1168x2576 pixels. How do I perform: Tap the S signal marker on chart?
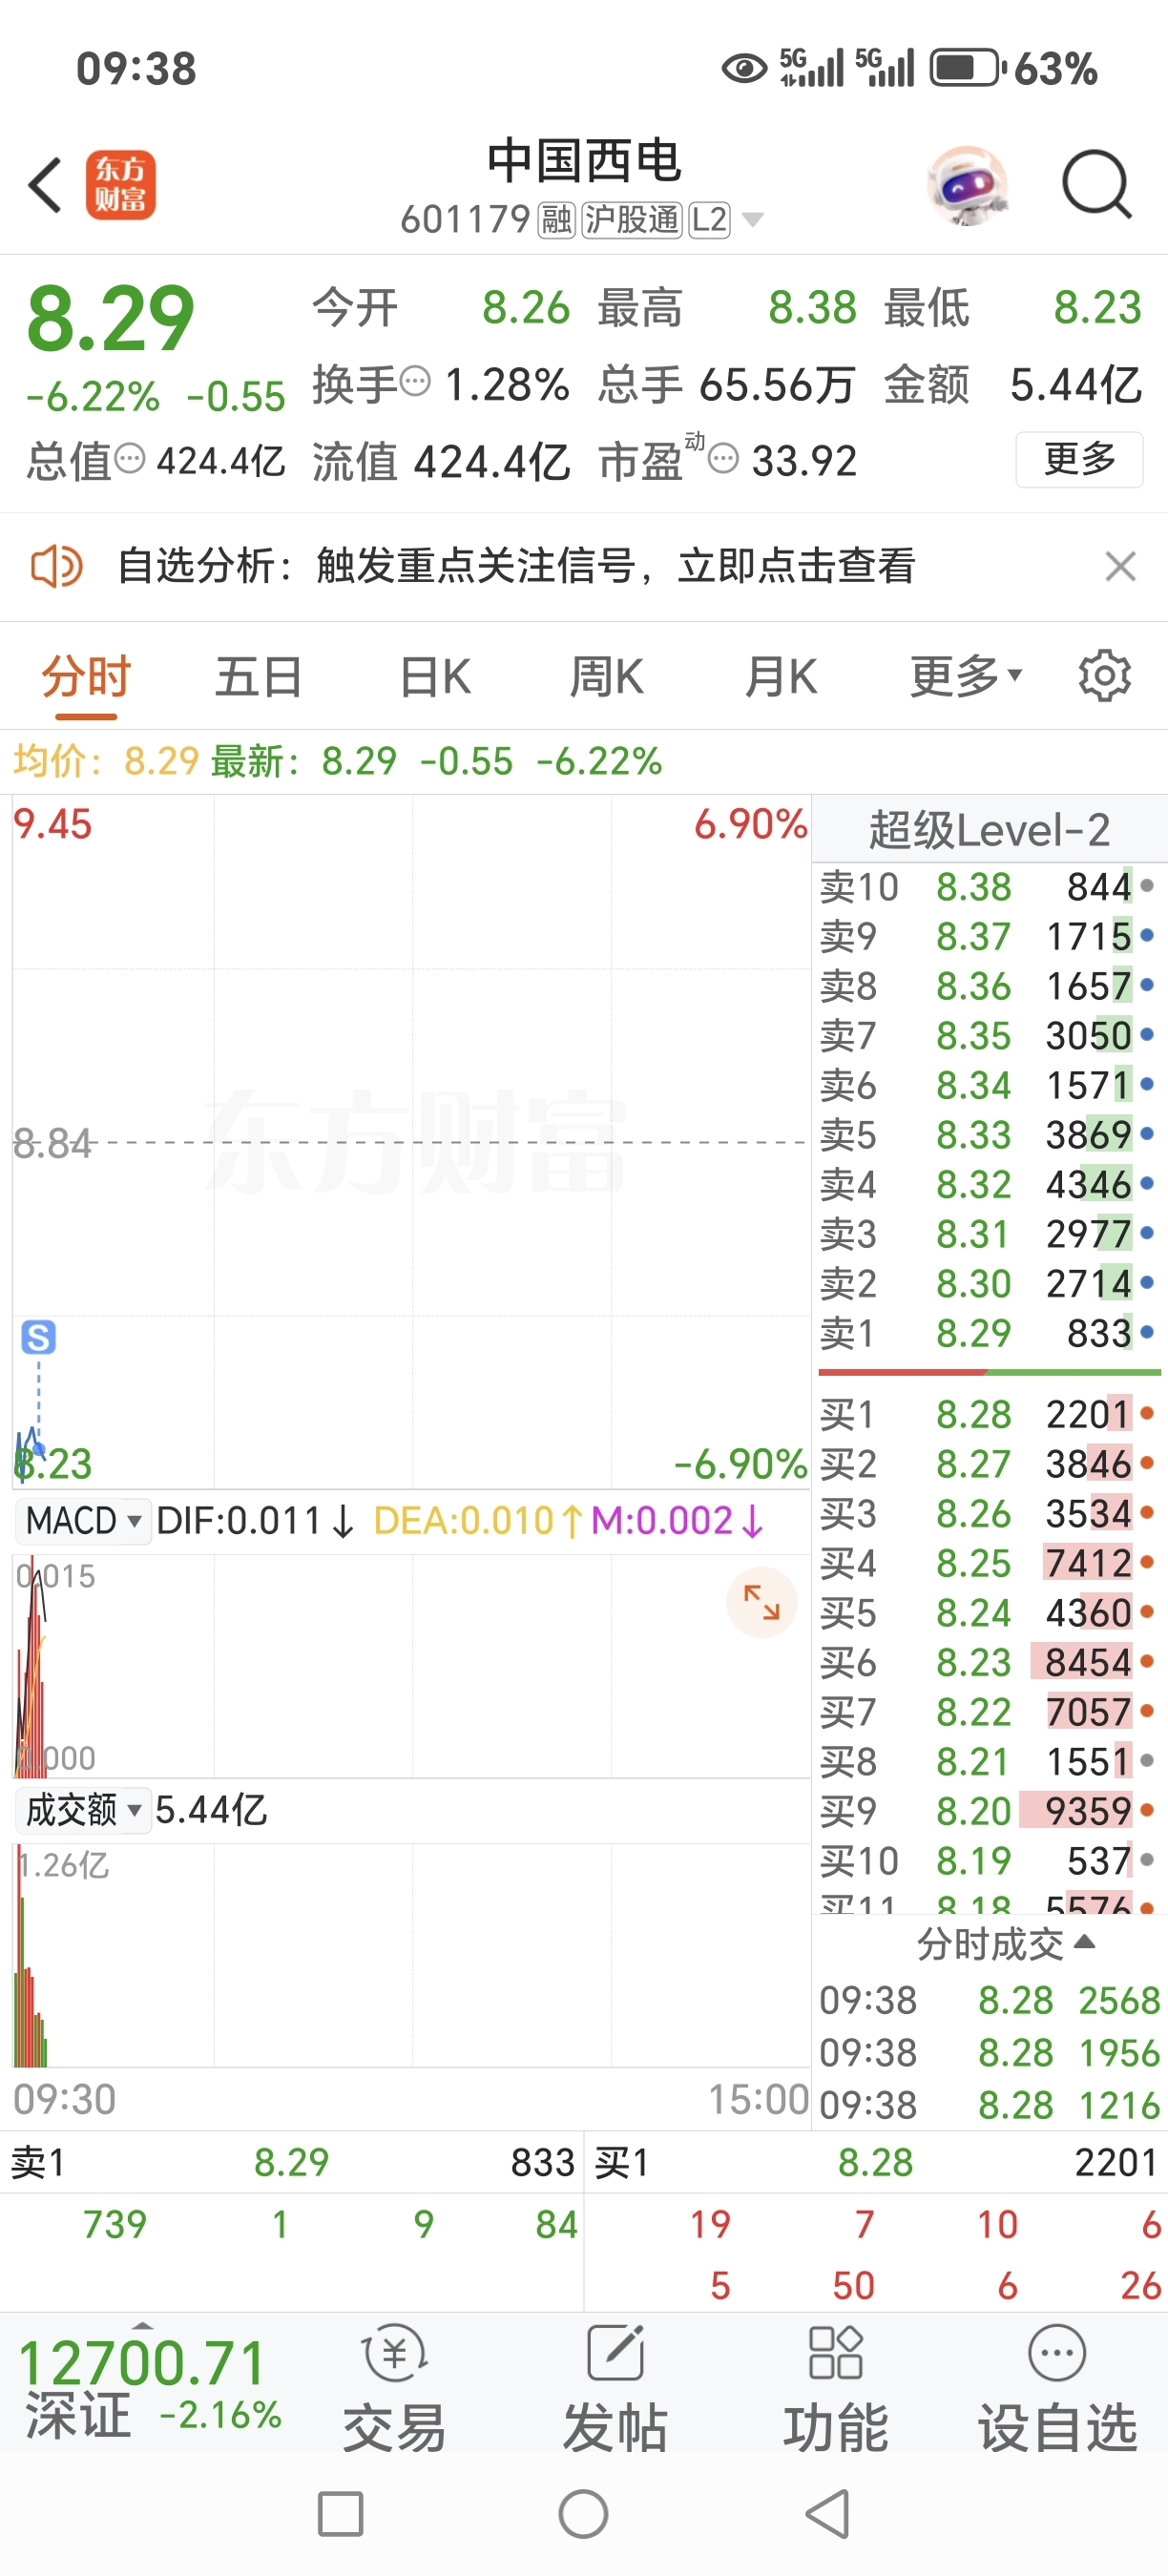[x=39, y=1337]
